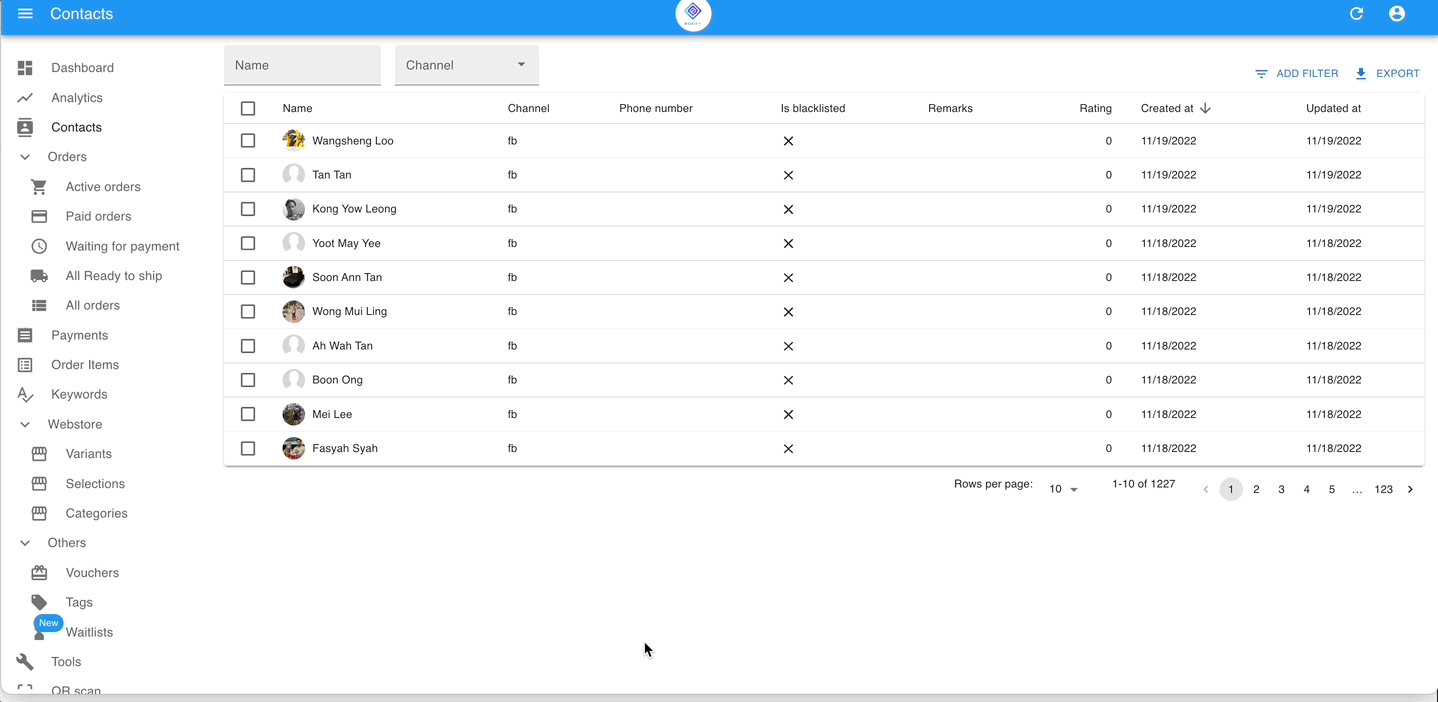Check the select-all contacts checkbox

coord(248,107)
